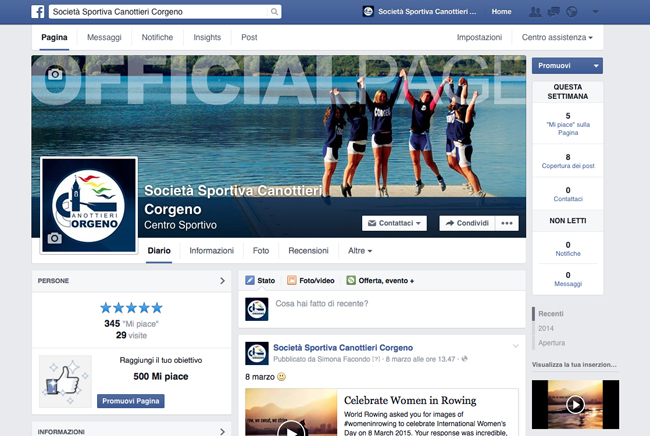Click Copertura dei post stat
Viewport: 650px width, 436px height.
coord(568,166)
